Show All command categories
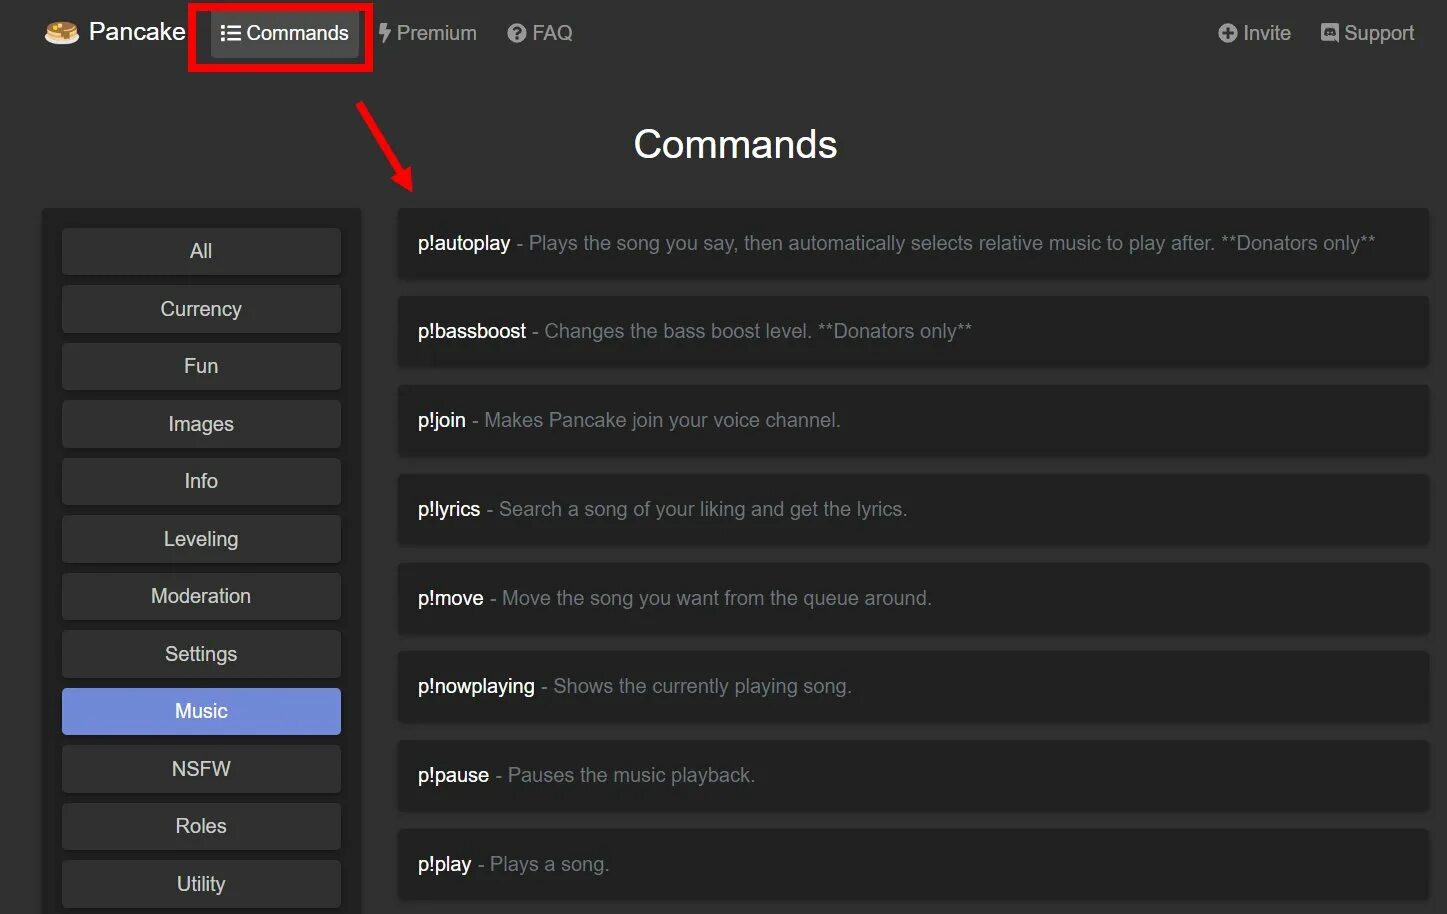The image size is (1447, 914). 201,251
